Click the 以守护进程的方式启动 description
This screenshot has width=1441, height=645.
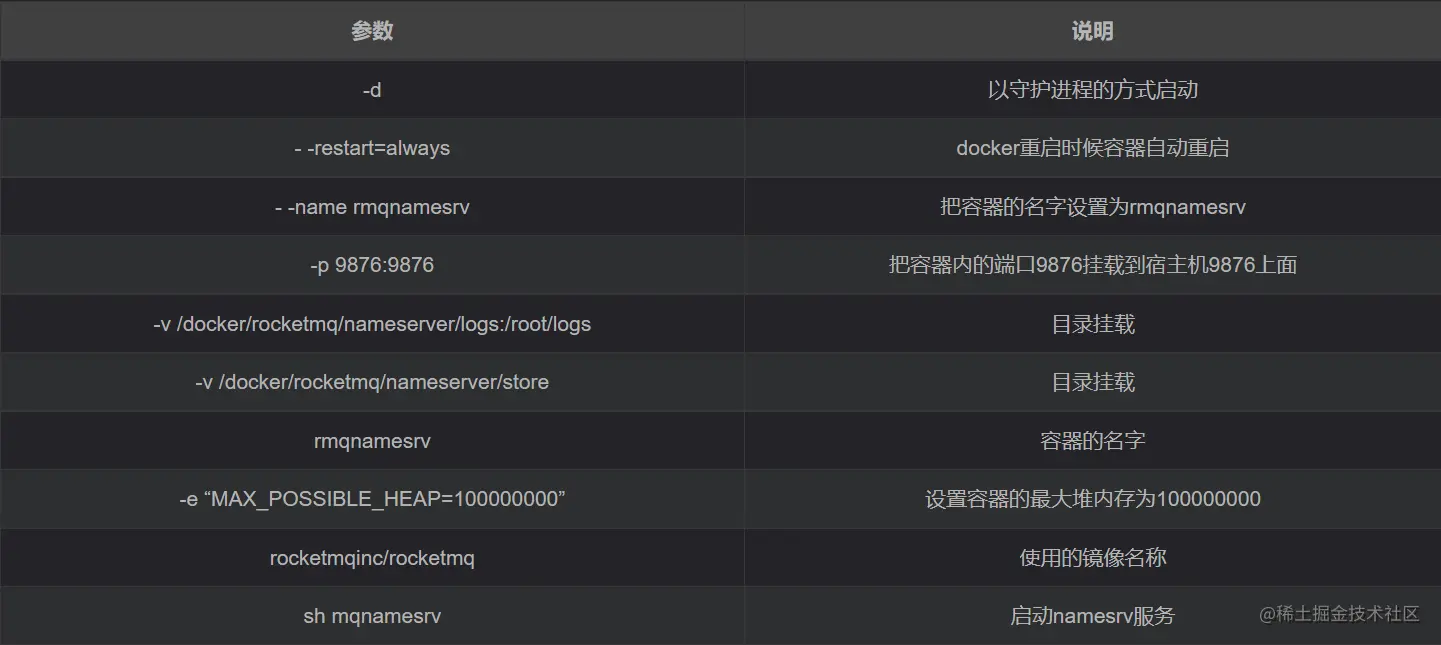click(1092, 90)
